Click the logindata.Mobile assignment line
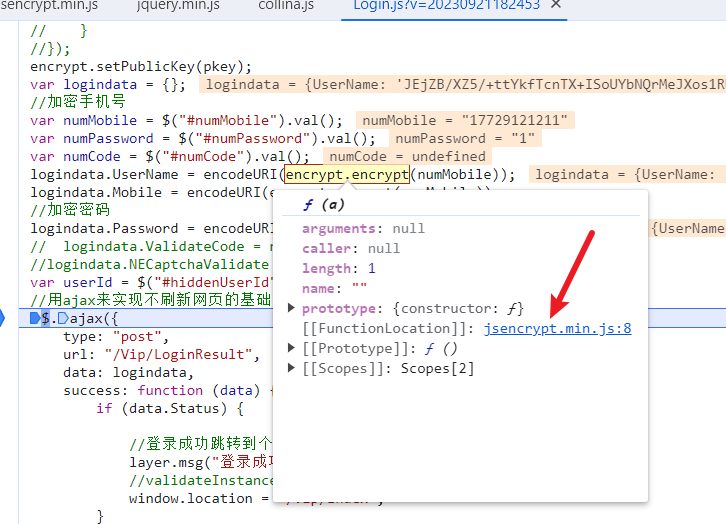Image resolution: width=726 pixels, height=524 pixels. click(x=152, y=193)
